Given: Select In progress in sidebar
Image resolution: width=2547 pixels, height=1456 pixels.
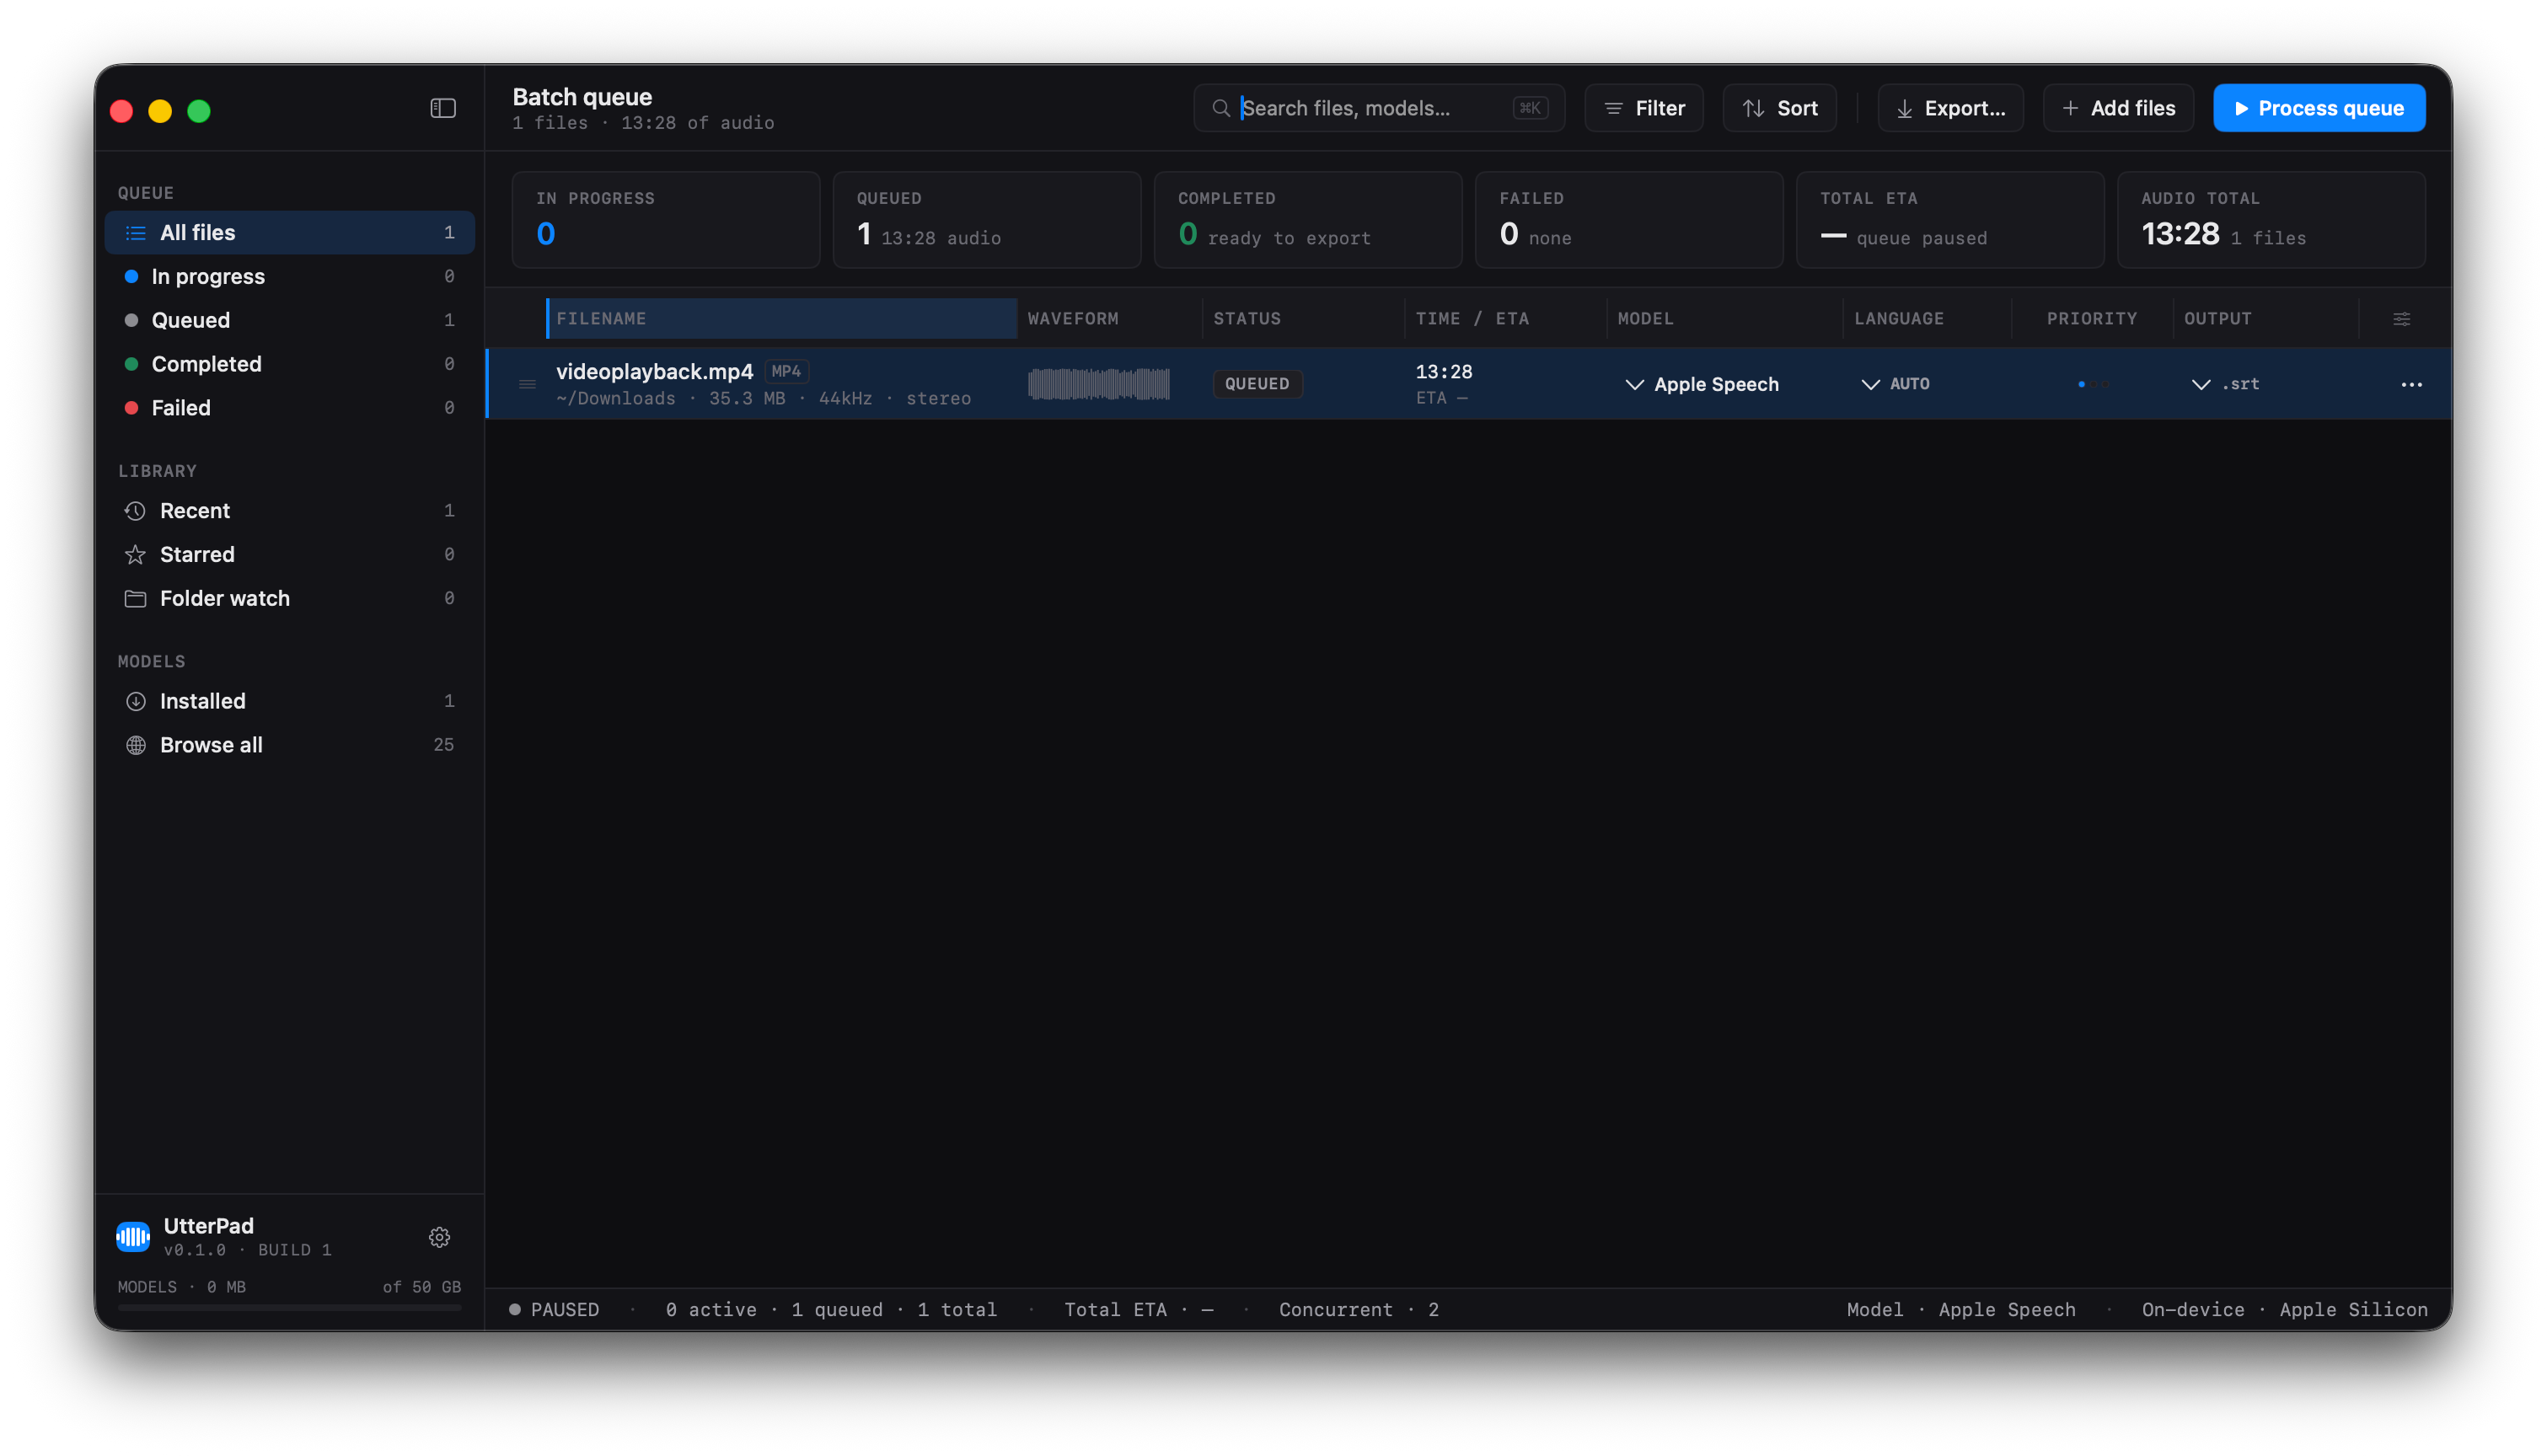Looking at the screenshot, I should (x=289, y=276).
